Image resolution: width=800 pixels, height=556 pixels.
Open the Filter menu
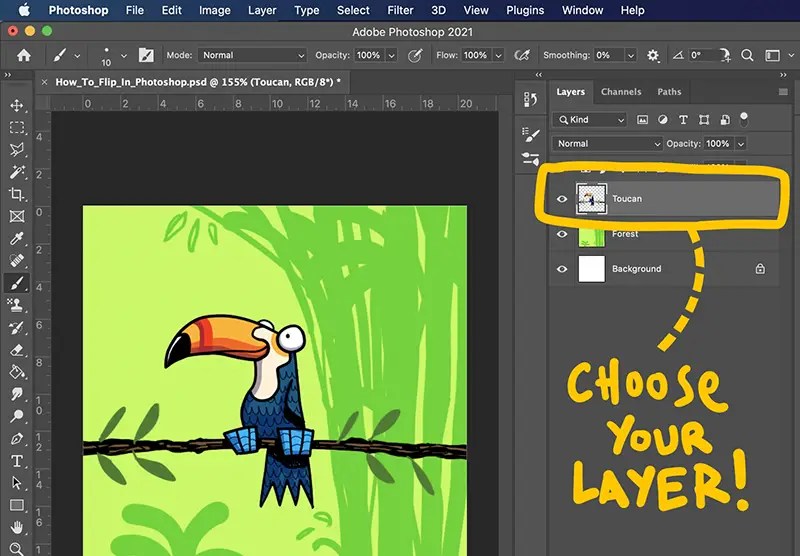point(400,10)
